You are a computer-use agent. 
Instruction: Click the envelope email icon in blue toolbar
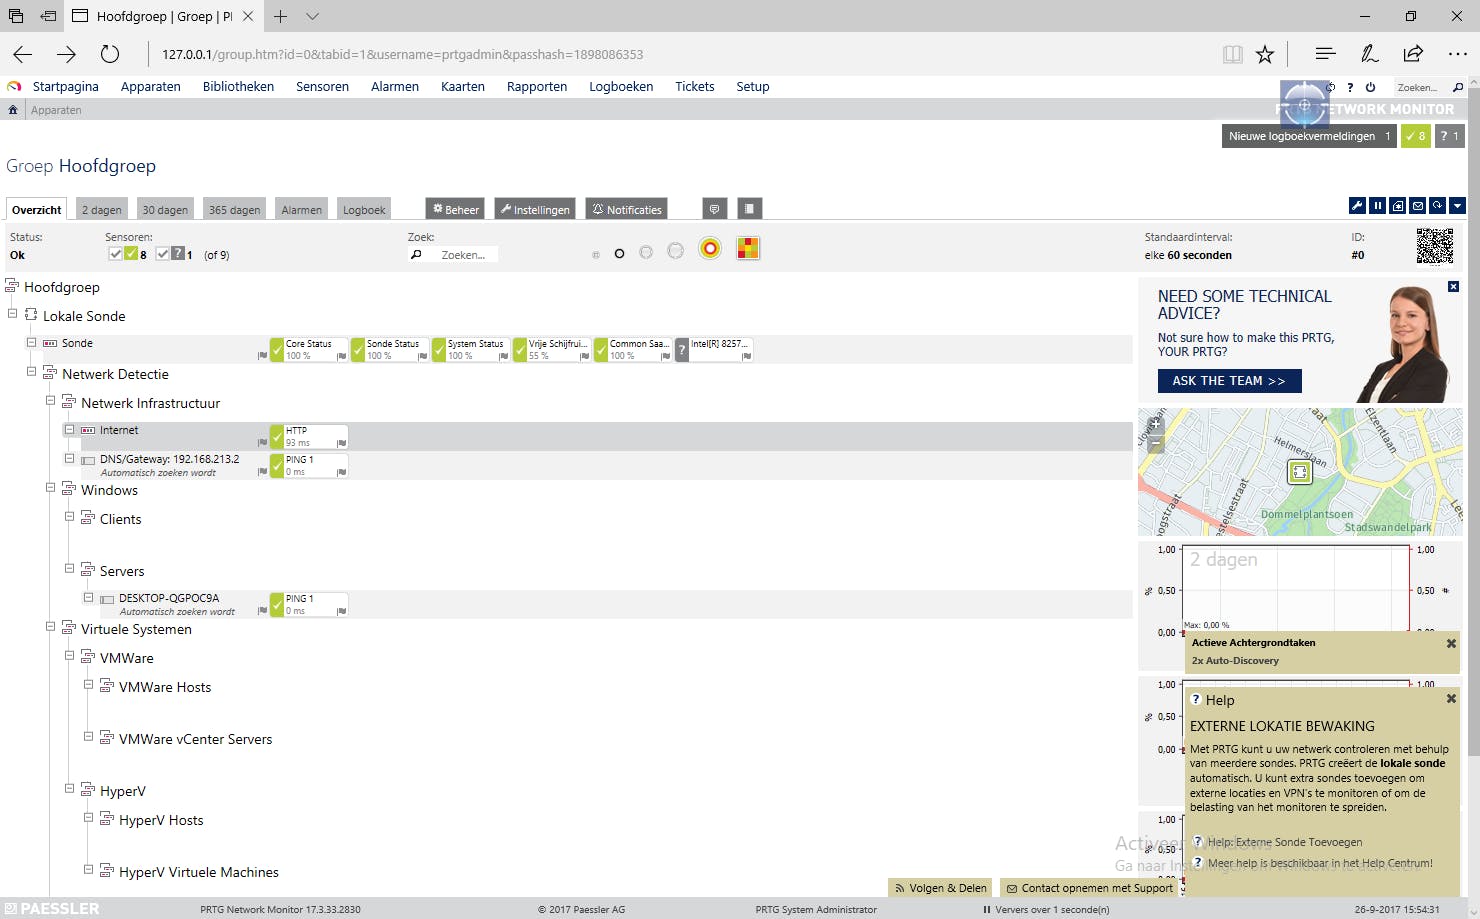[1417, 206]
